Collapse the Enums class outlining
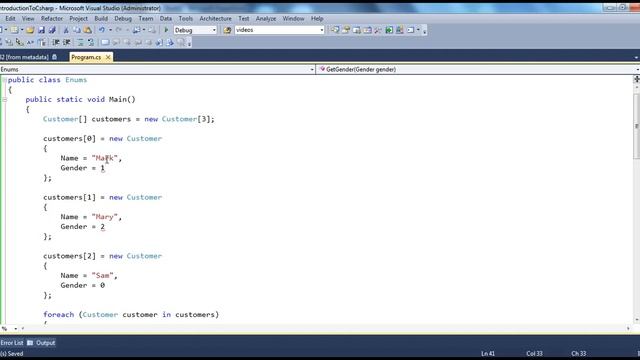 coord(4,80)
